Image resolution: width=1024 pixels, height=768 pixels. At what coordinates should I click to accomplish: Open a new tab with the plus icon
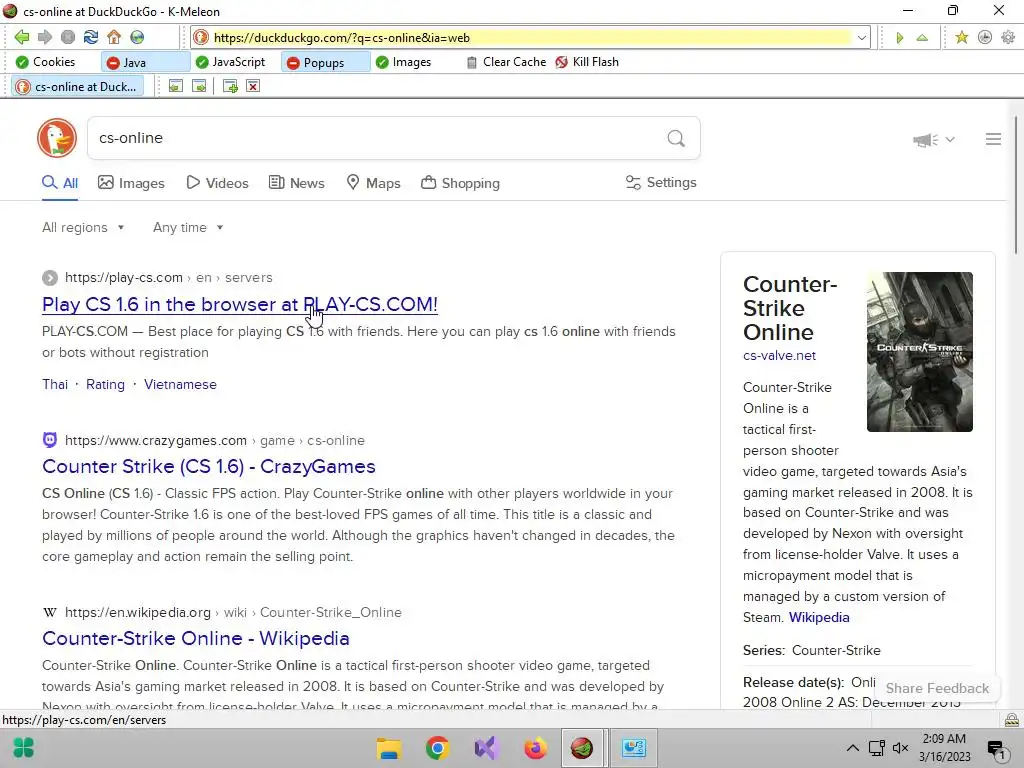pos(230,86)
